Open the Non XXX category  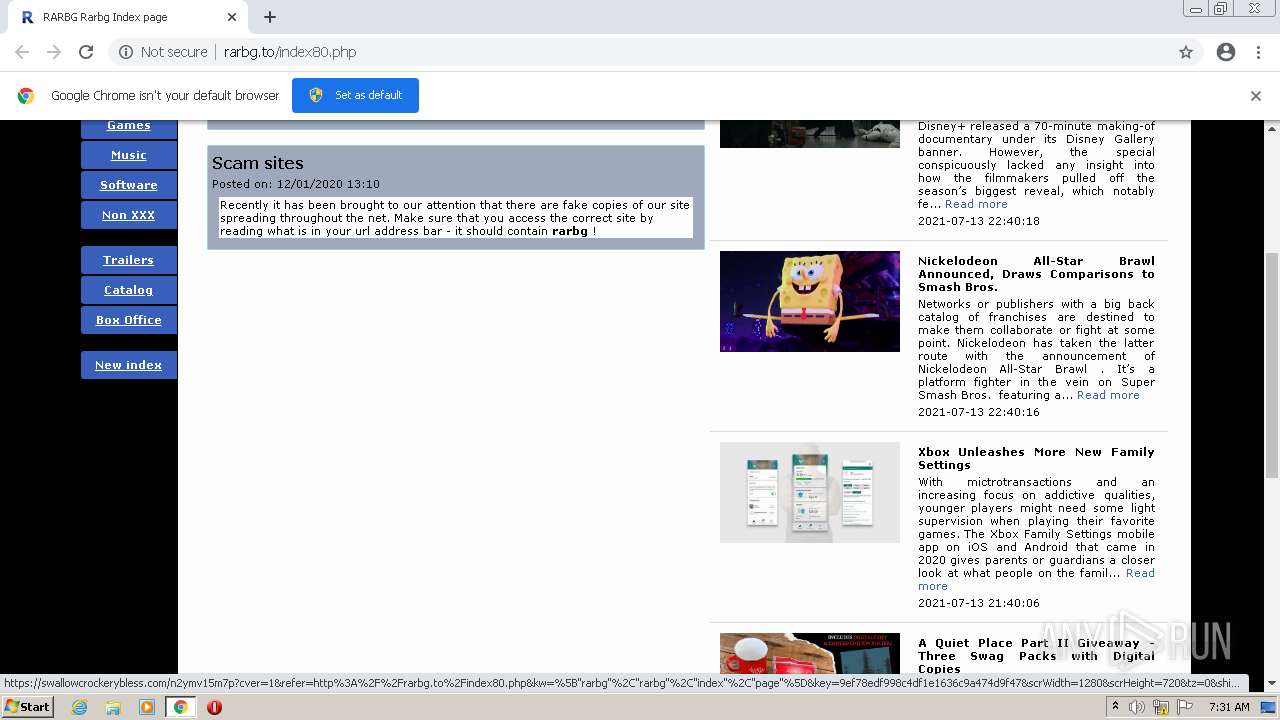(x=129, y=215)
